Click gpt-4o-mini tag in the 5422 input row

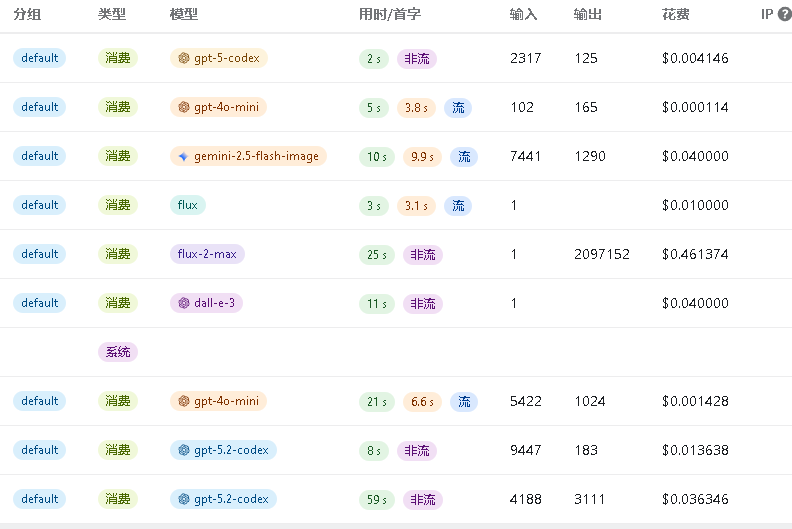point(218,401)
